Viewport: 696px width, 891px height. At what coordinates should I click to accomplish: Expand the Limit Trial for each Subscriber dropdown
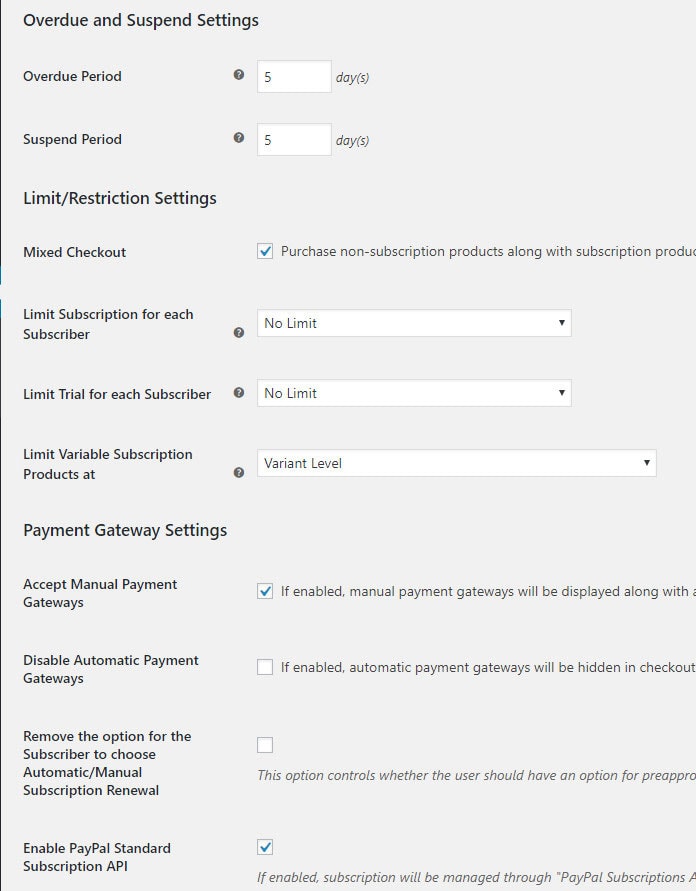click(x=414, y=393)
